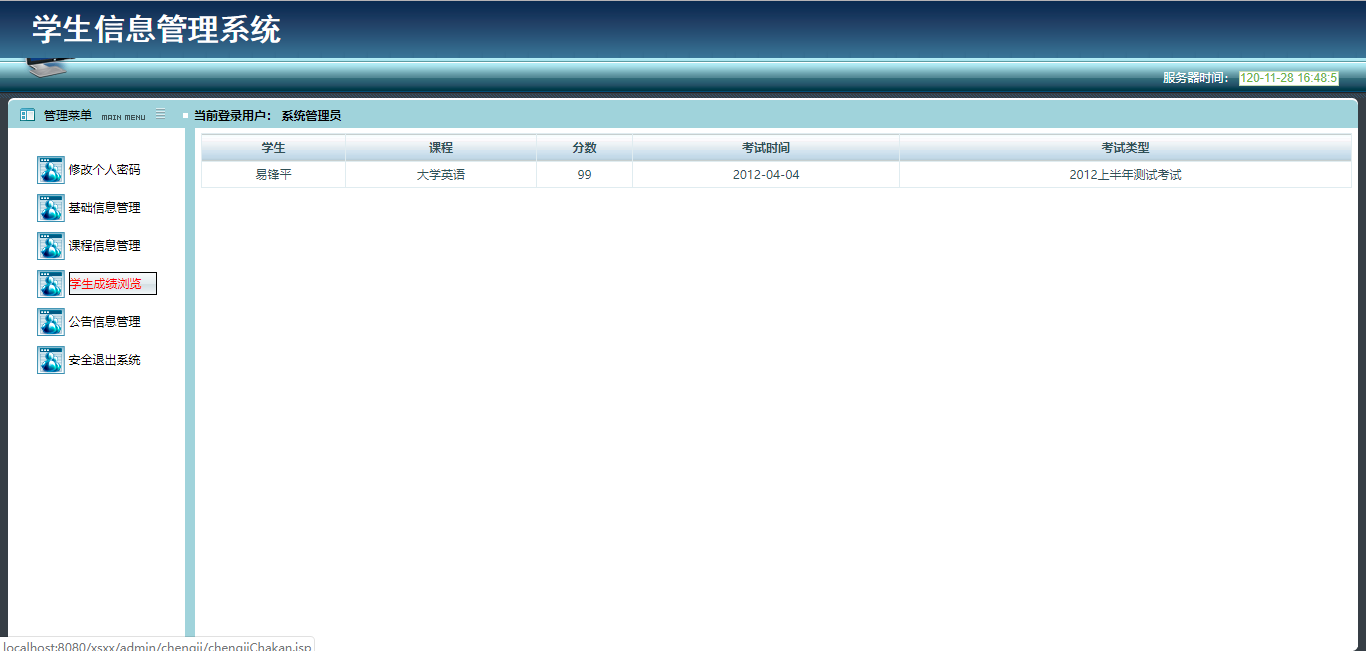Click the 管理菜单 heading text

tap(68, 116)
